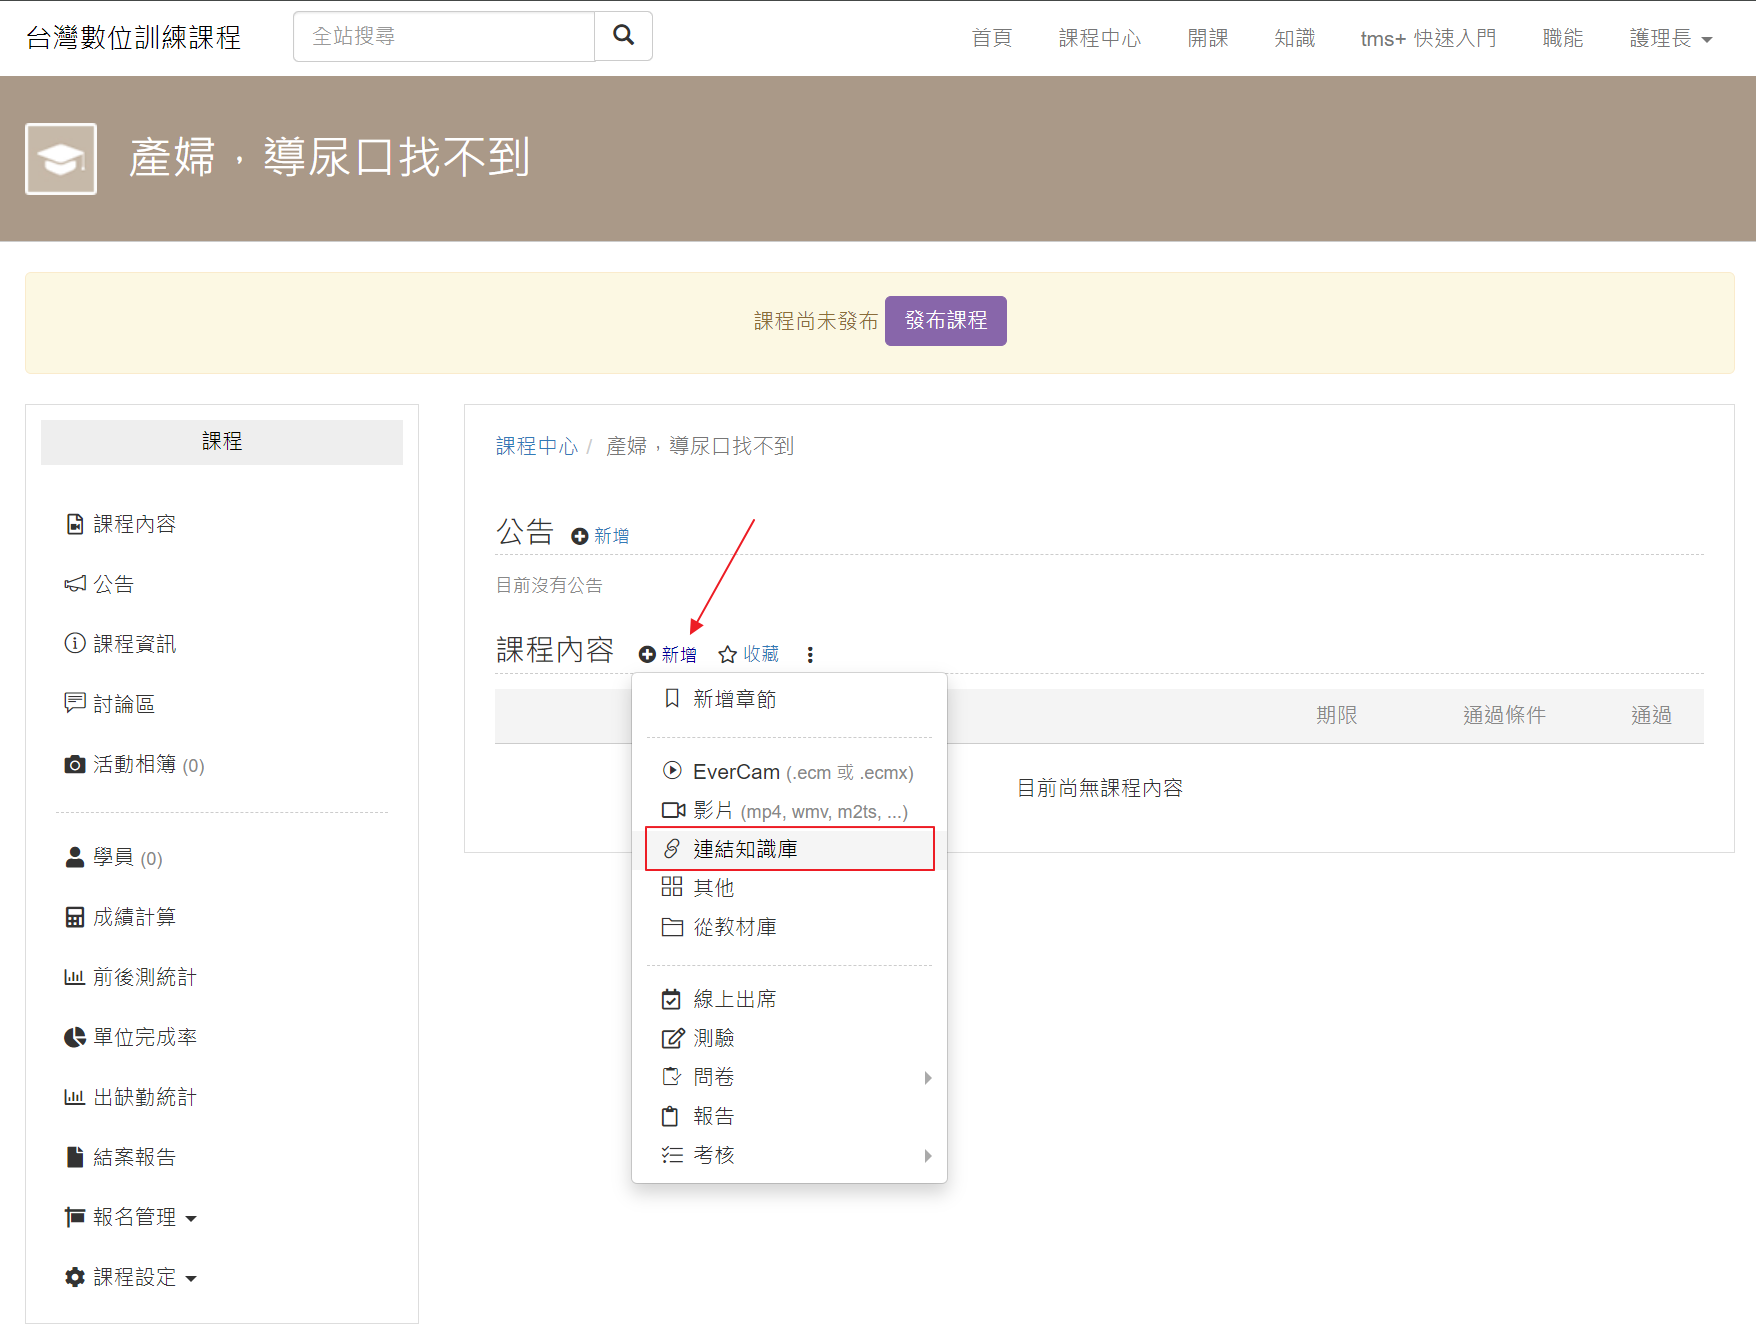The width and height of the screenshot is (1756, 1340).
Task: Expand the 考核 submenu arrow
Action: [928, 1155]
